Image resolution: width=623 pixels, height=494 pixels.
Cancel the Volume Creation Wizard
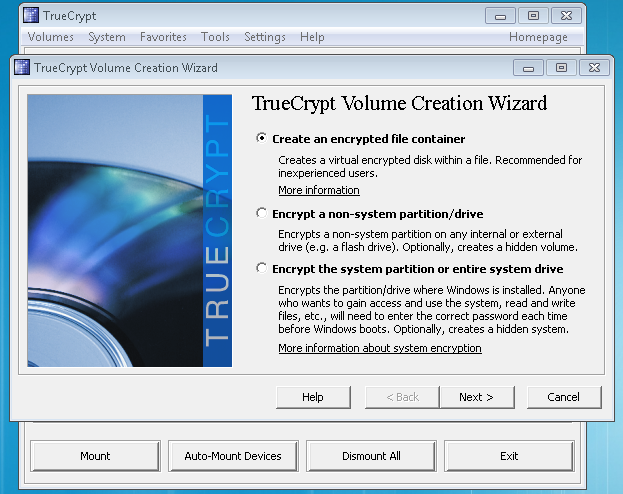pyautogui.click(x=564, y=397)
